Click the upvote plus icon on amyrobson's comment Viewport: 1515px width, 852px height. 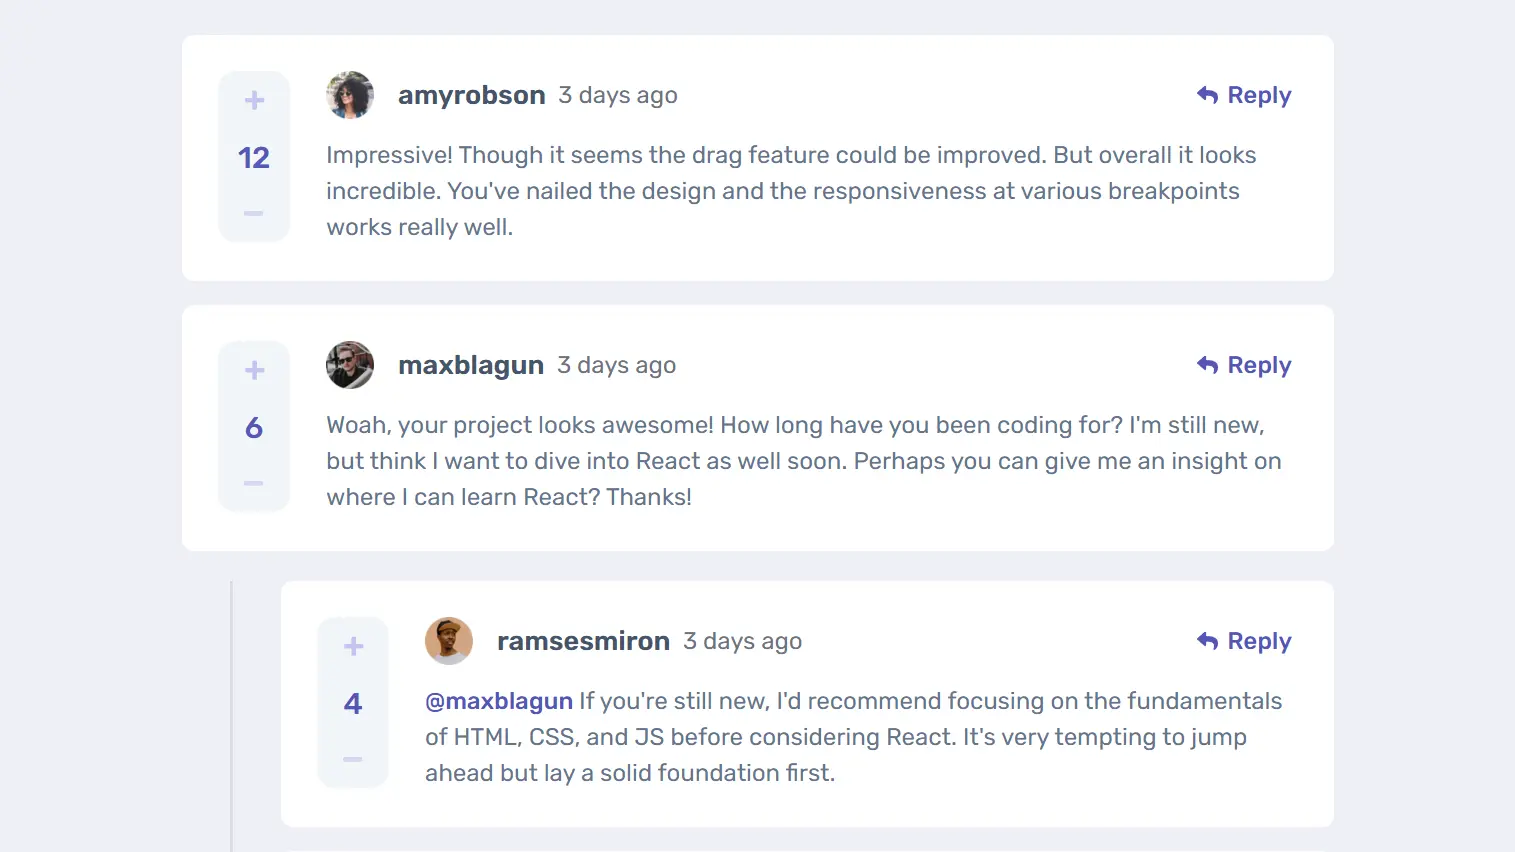coord(253,99)
